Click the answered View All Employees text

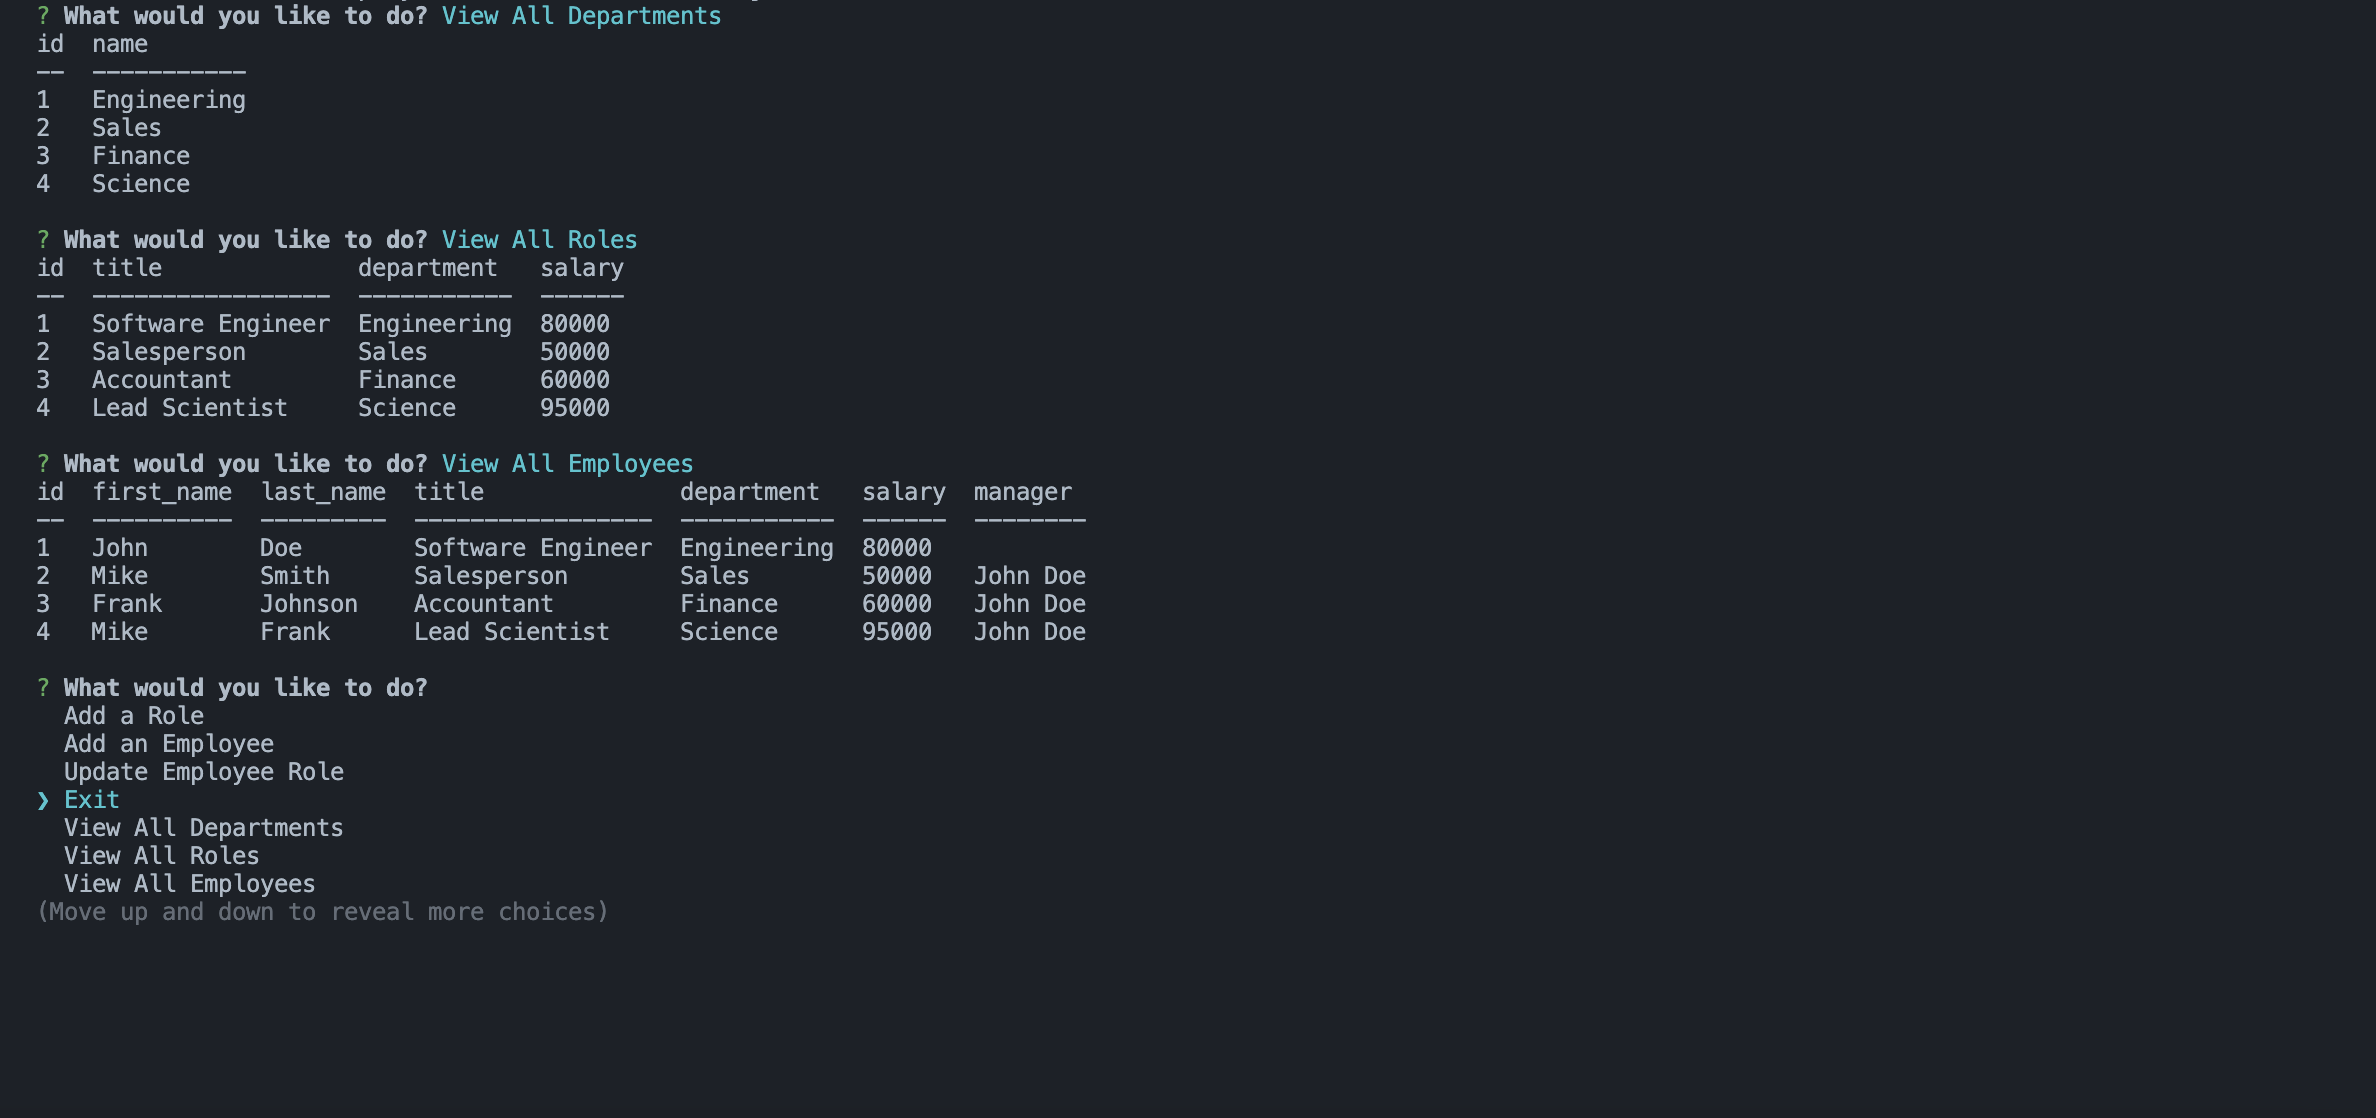click(567, 464)
